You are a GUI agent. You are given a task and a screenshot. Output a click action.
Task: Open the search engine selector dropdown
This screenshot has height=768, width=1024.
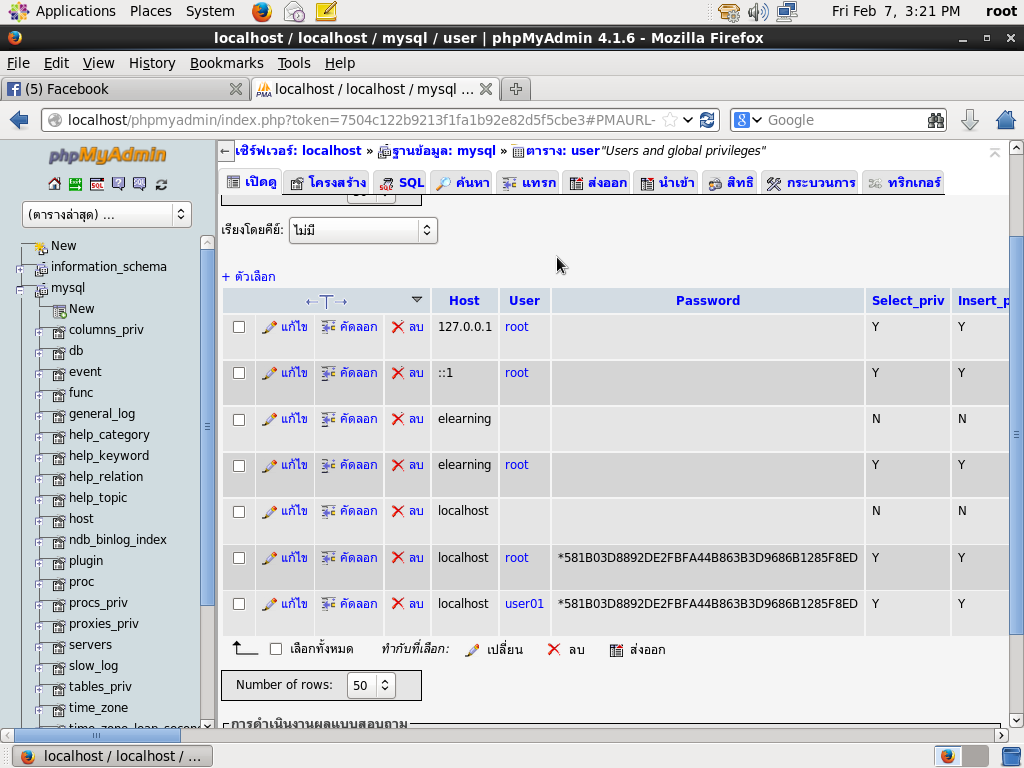[x=747, y=120]
